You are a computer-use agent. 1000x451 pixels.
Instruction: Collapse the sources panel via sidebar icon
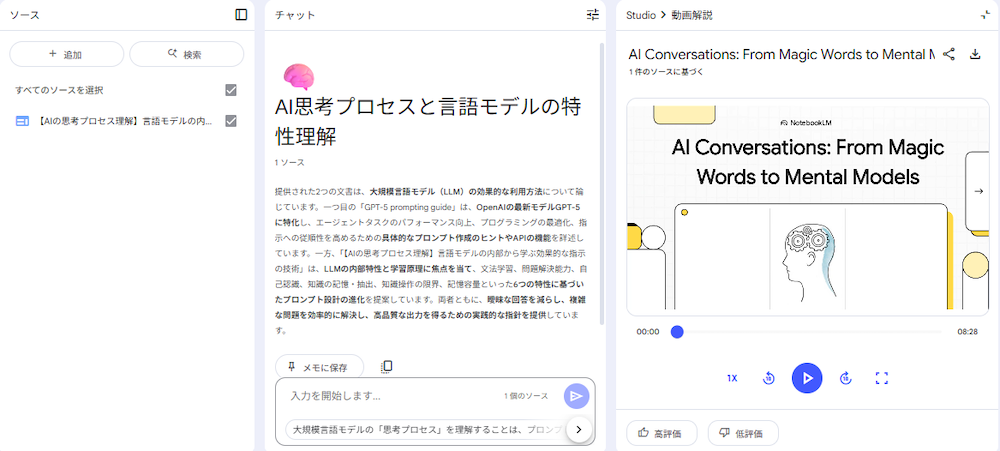coord(241,15)
